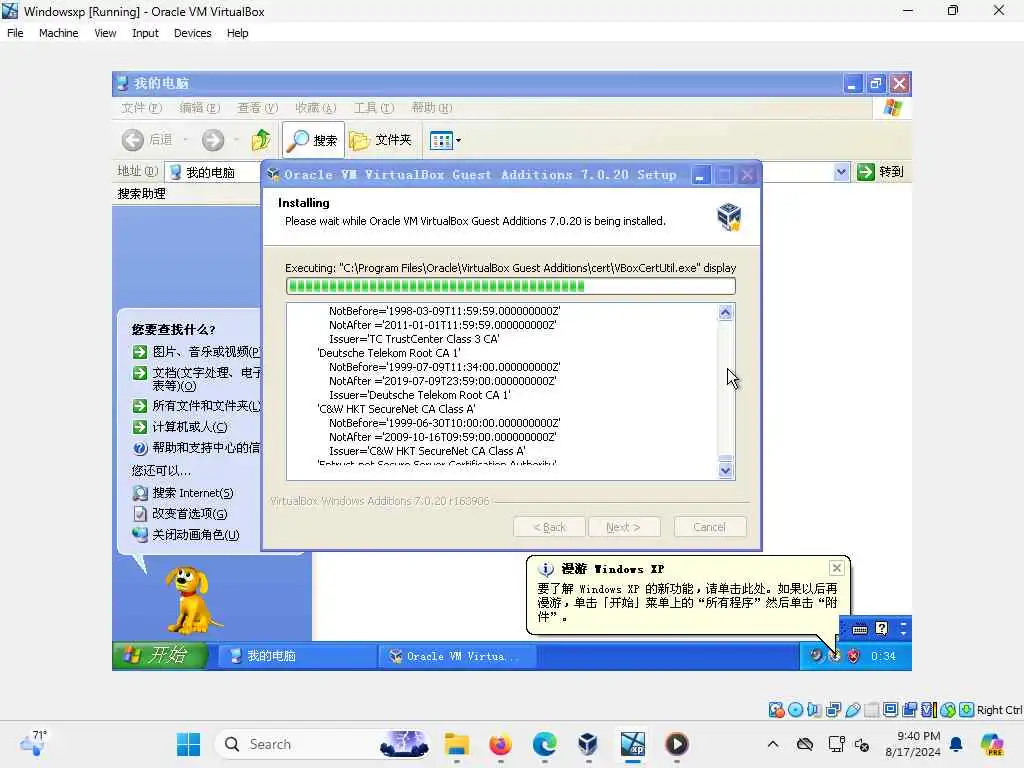This screenshot has height=768, width=1024.
Task: Click the language bar help icon
Action: tap(882, 628)
